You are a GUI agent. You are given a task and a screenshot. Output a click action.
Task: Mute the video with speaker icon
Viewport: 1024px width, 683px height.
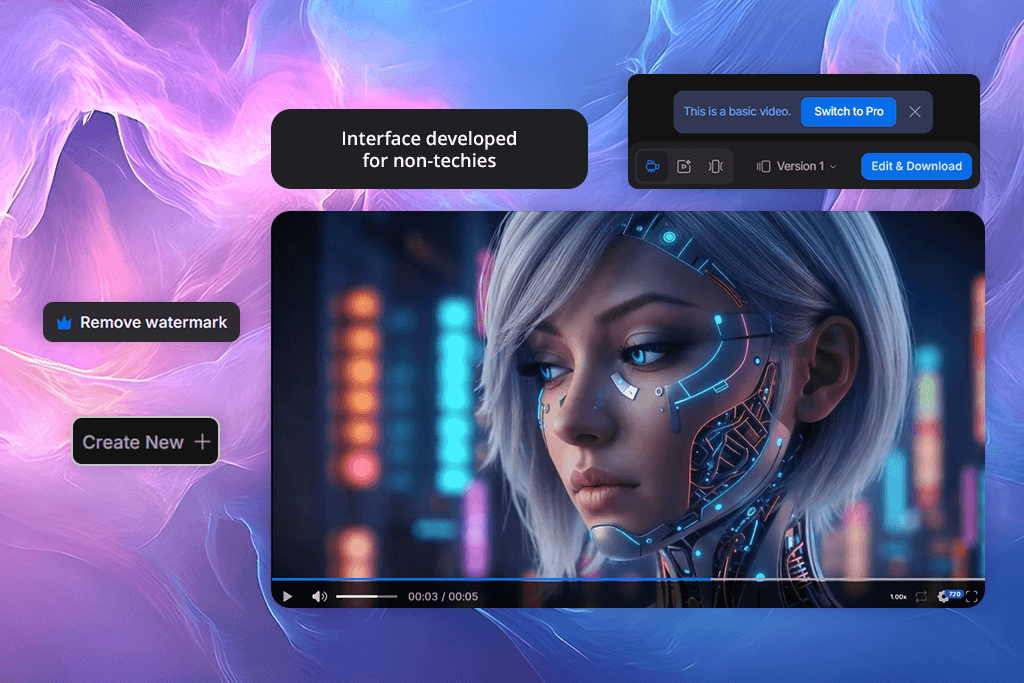[x=319, y=596]
